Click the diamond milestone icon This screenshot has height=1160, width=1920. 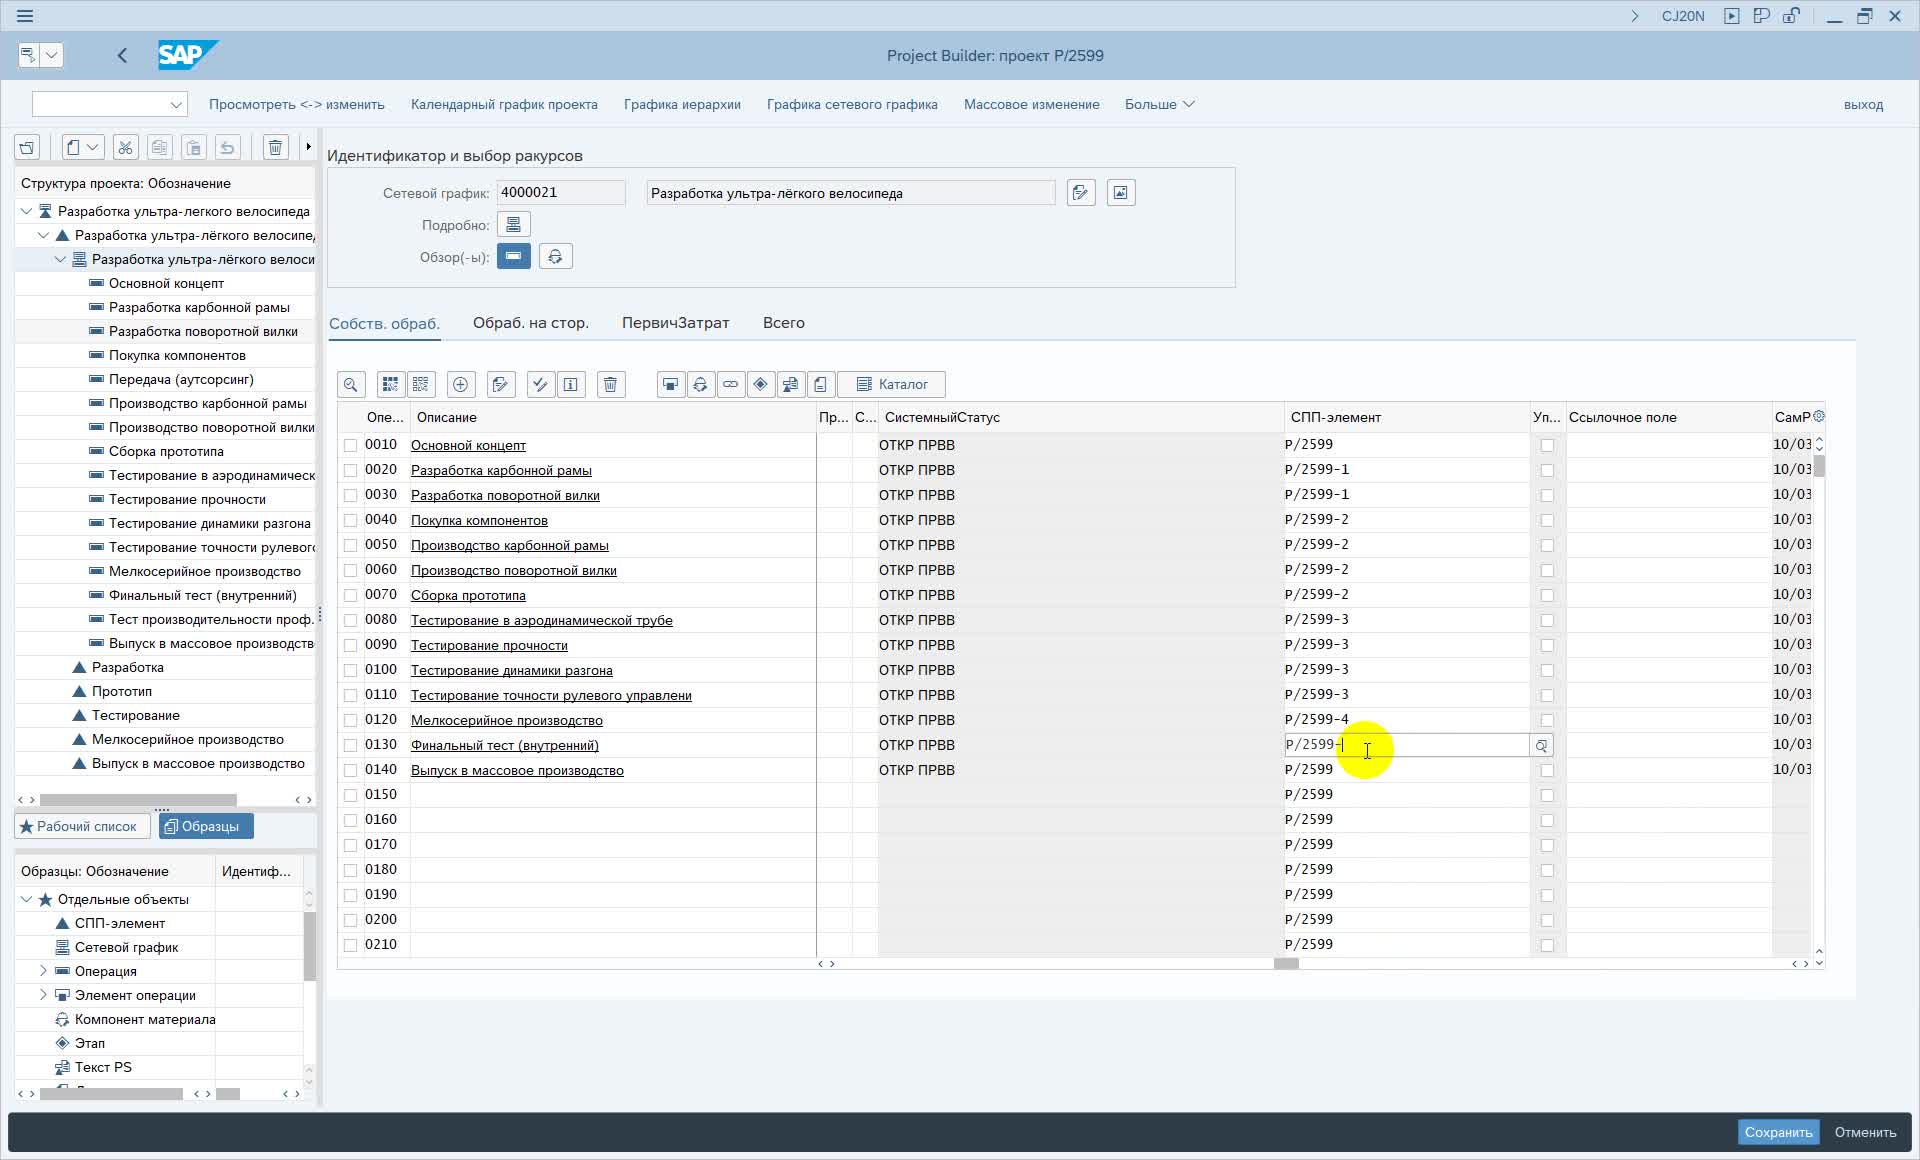pyautogui.click(x=760, y=385)
